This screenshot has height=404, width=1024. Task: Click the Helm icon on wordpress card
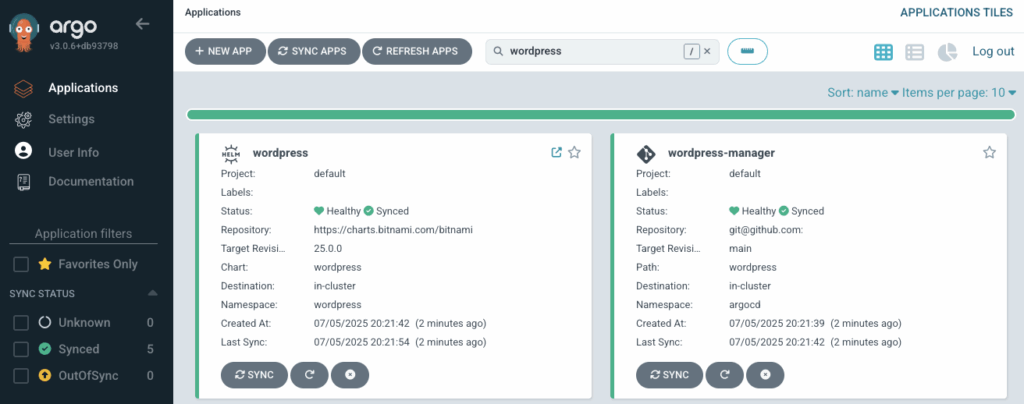231,153
